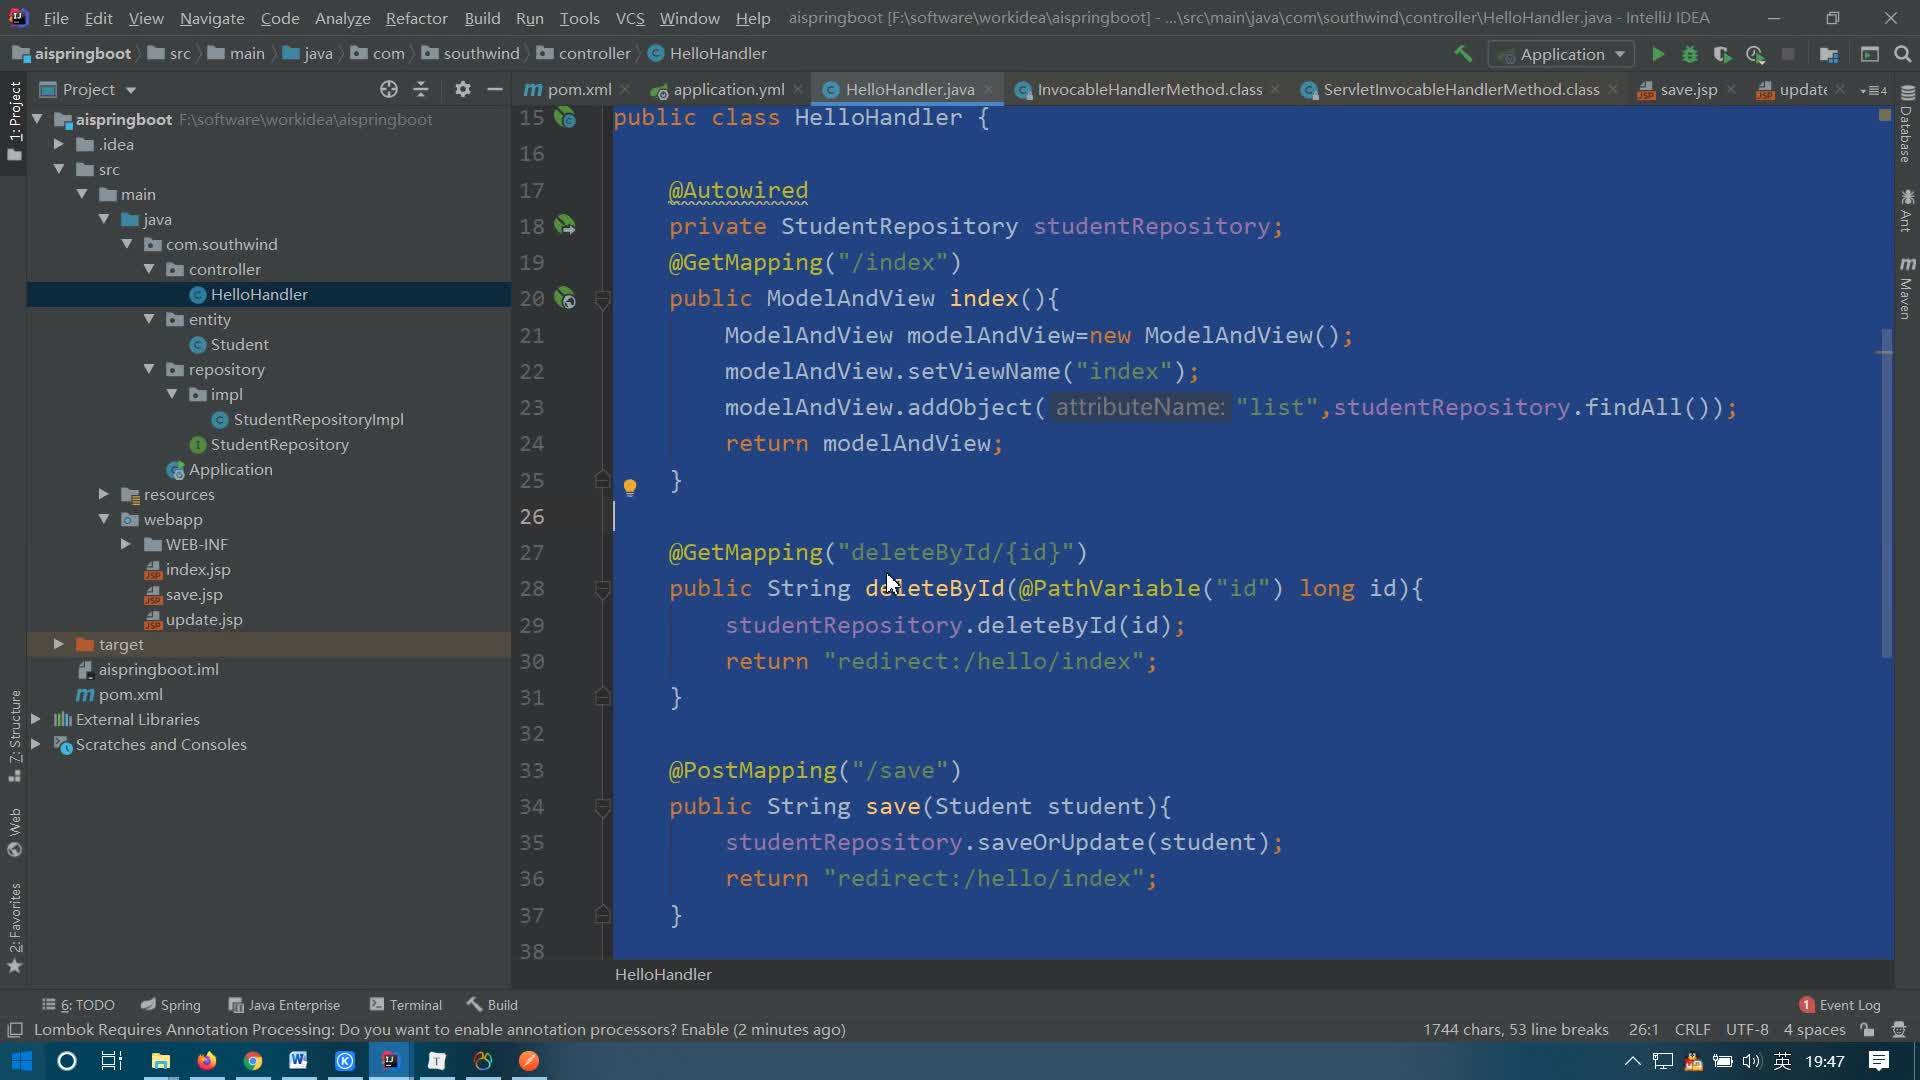Click the southwind breadcrumb in the navigation bar
The width and height of the screenshot is (1920, 1080).
tap(470, 53)
